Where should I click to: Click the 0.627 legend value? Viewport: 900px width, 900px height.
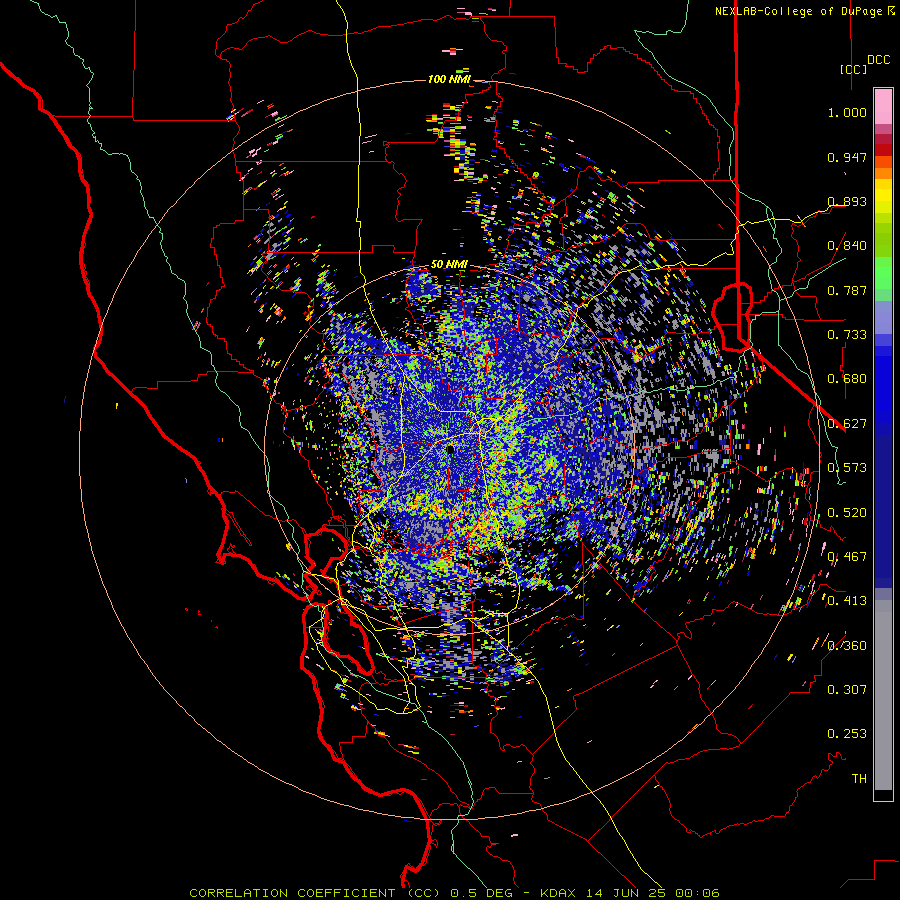point(847,424)
